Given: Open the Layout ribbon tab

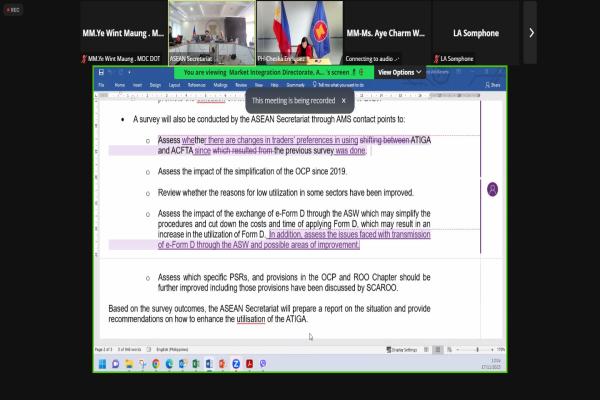Looking at the screenshot, I should (174, 85).
